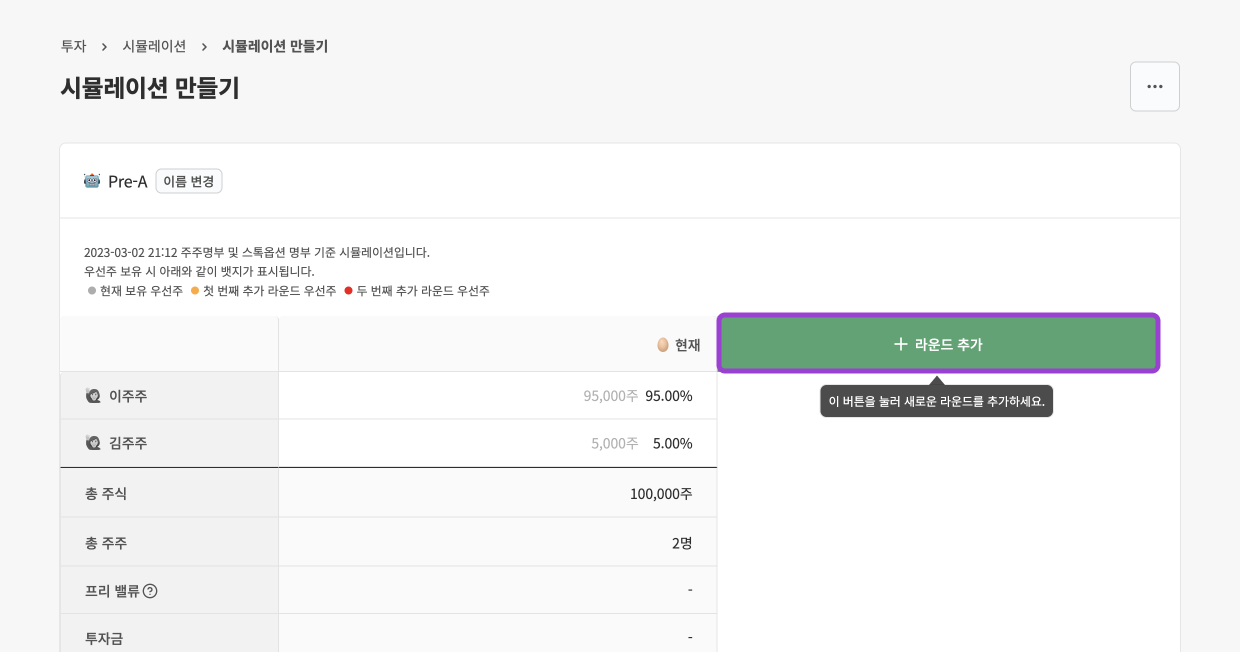Open the 프리 밸류 help tooltip icon

pos(150,591)
